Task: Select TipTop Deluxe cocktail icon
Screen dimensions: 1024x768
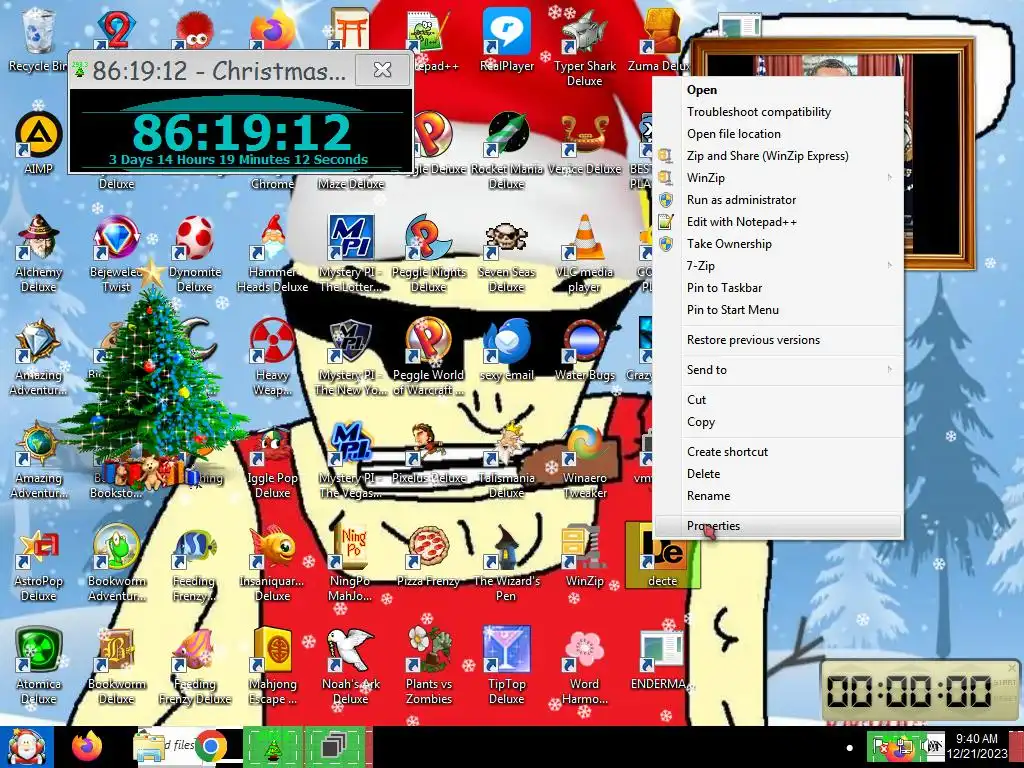Action: tap(507, 666)
